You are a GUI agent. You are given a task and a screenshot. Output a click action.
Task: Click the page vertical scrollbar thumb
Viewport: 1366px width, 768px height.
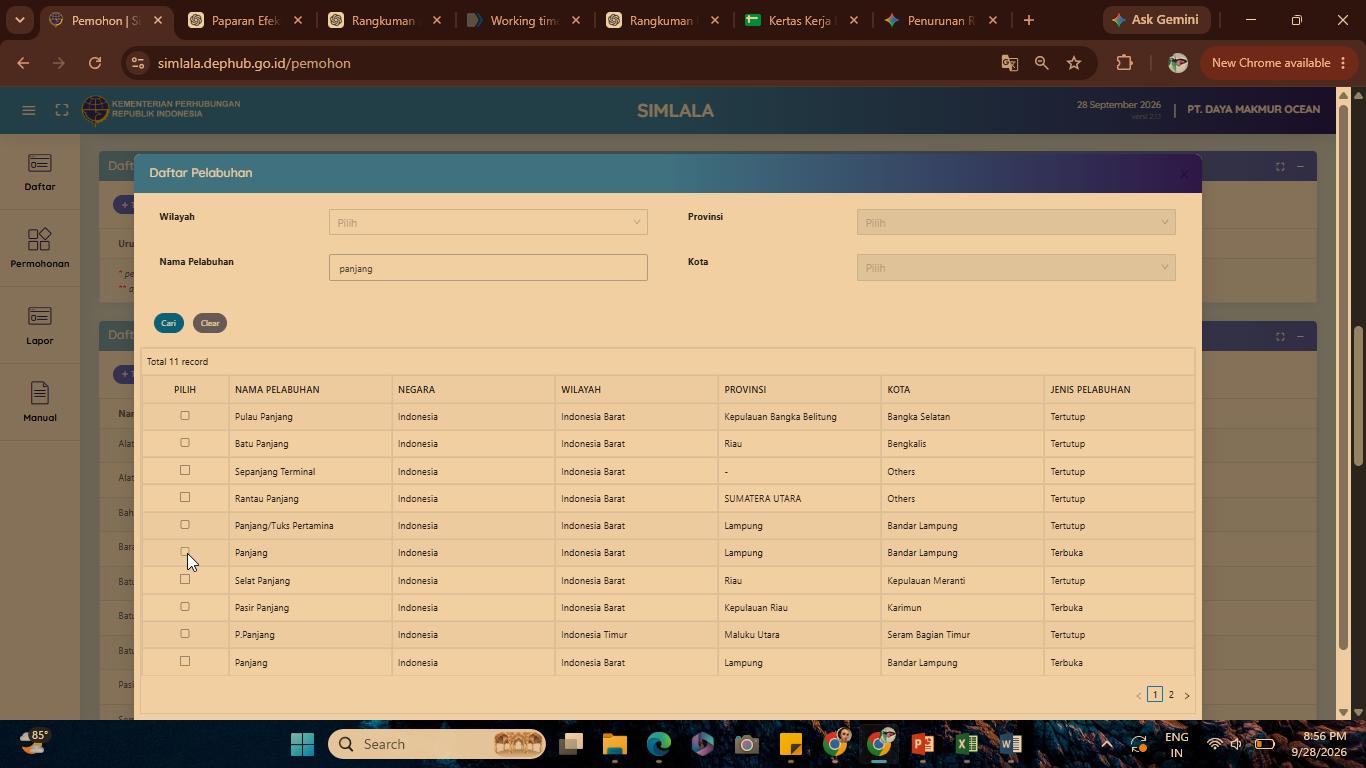(1358, 396)
